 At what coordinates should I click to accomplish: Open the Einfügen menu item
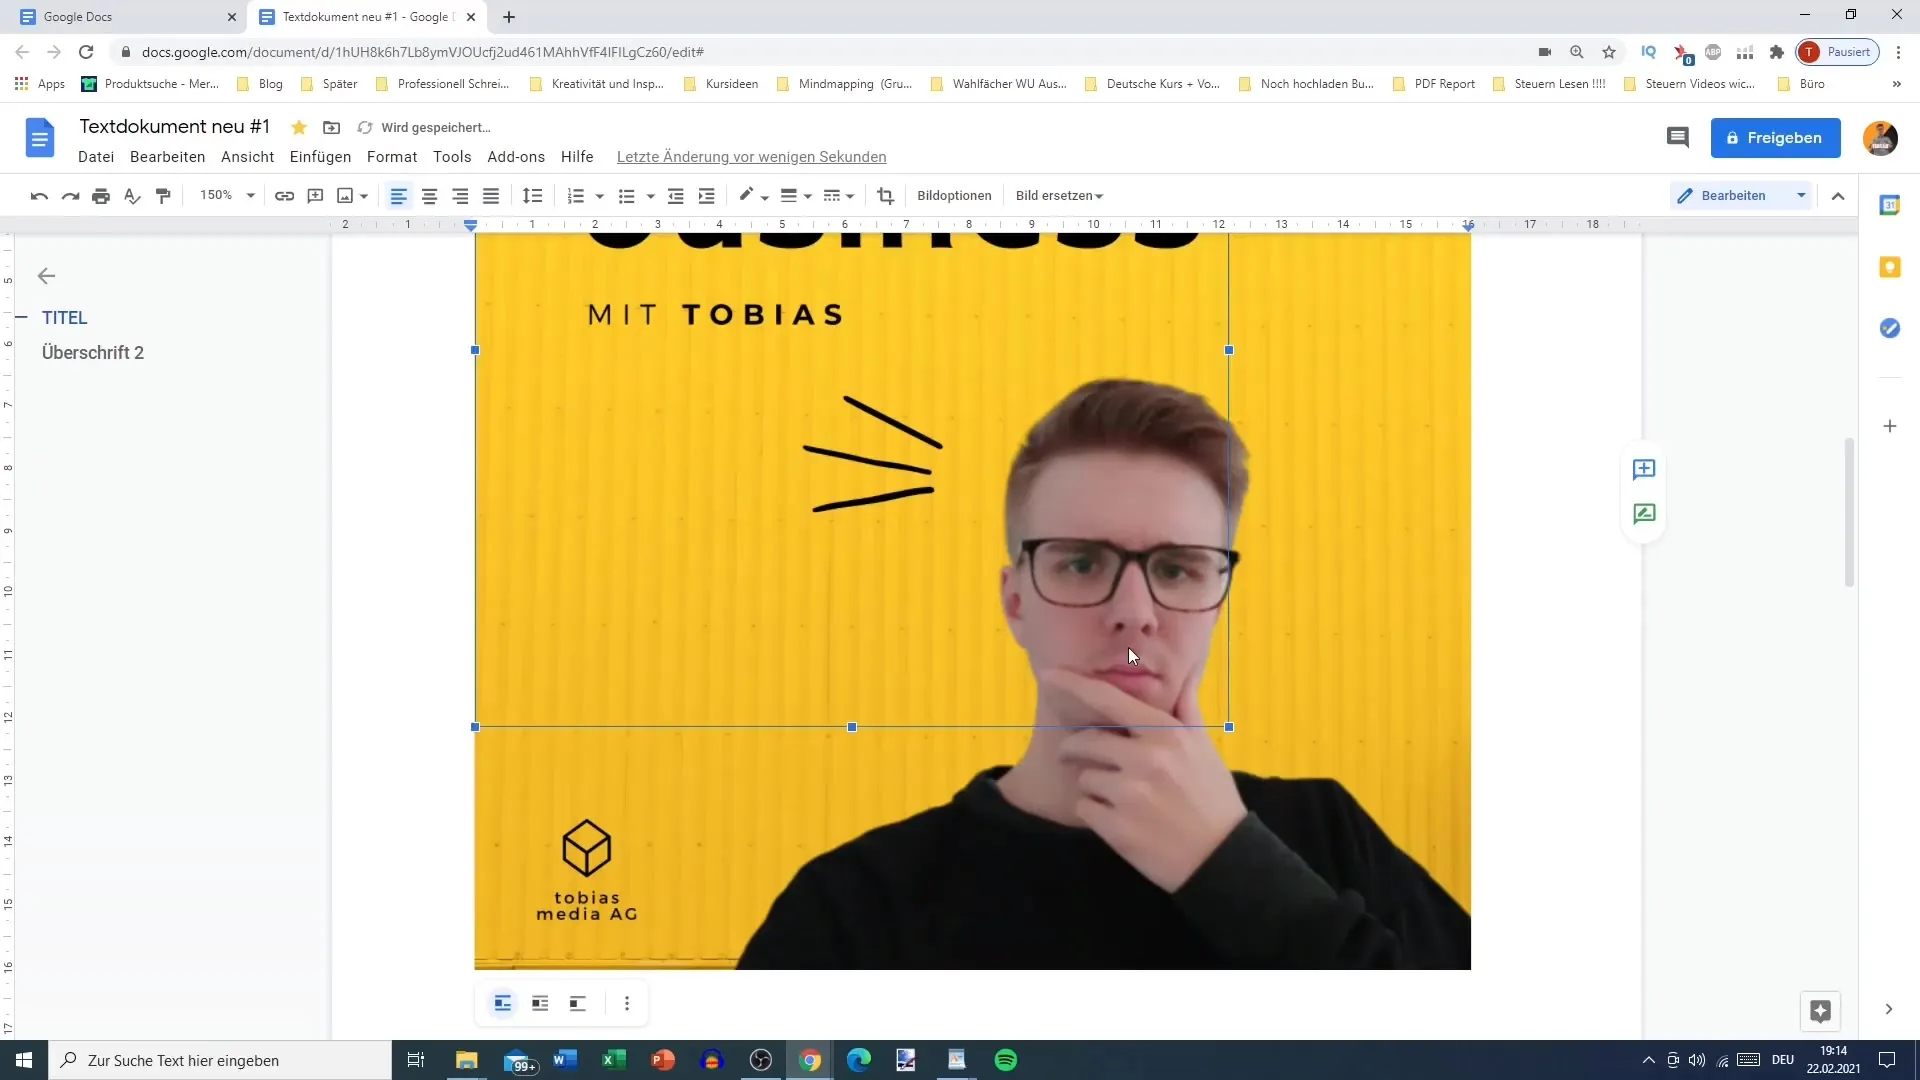tap(318, 157)
